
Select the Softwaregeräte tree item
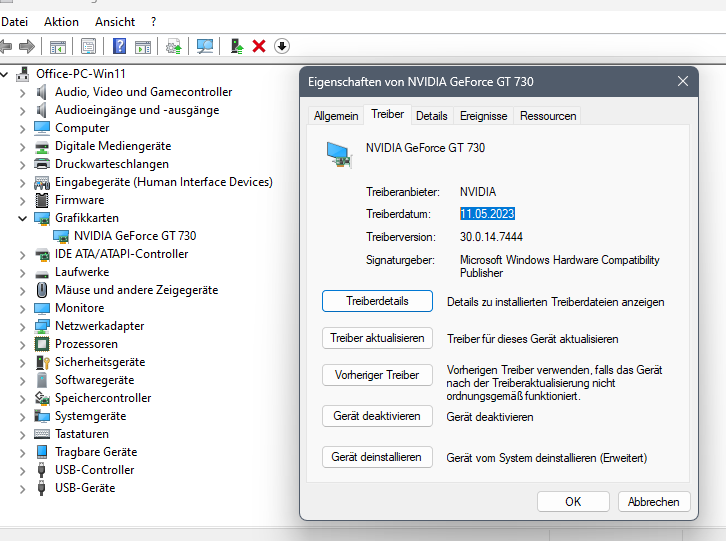[x=95, y=380]
